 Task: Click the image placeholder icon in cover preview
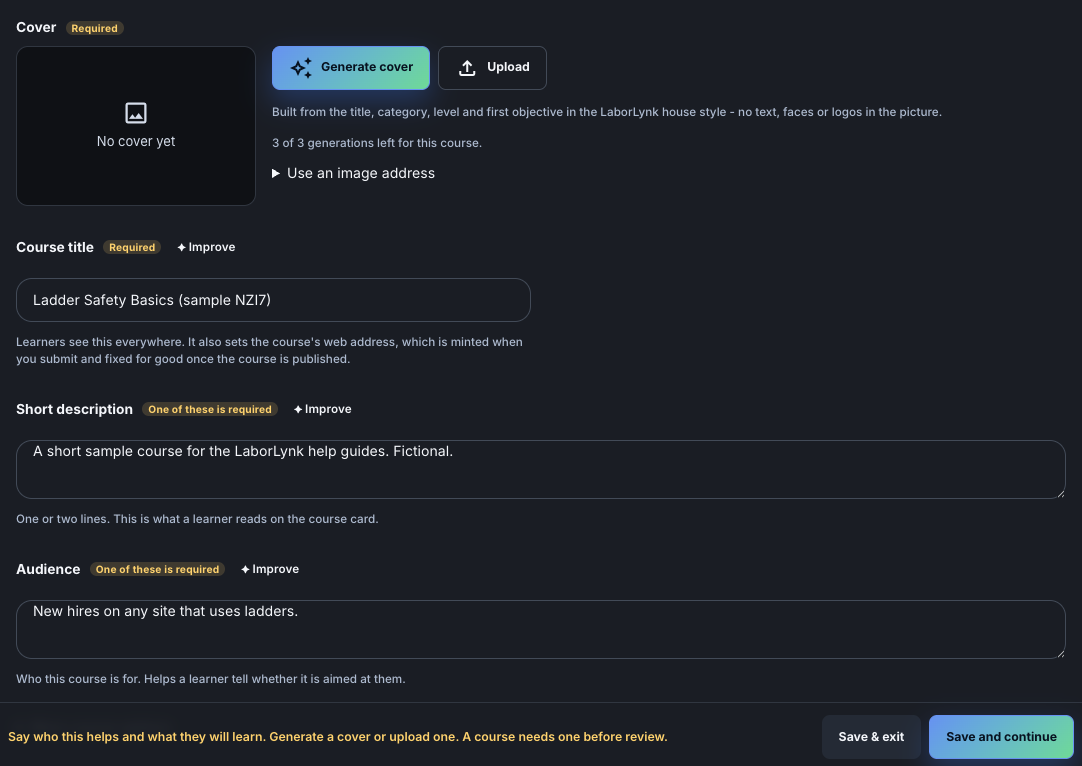(x=136, y=112)
